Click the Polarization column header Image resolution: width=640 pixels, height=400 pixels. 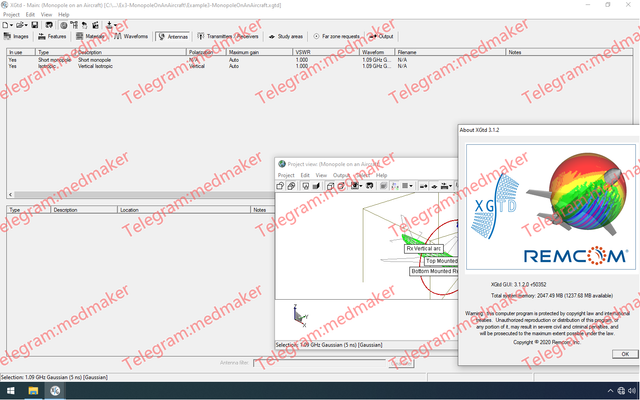206,52
